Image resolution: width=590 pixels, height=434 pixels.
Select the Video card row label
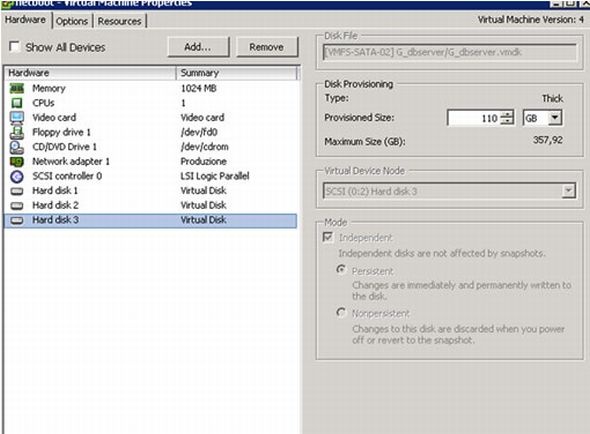coord(54,117)
